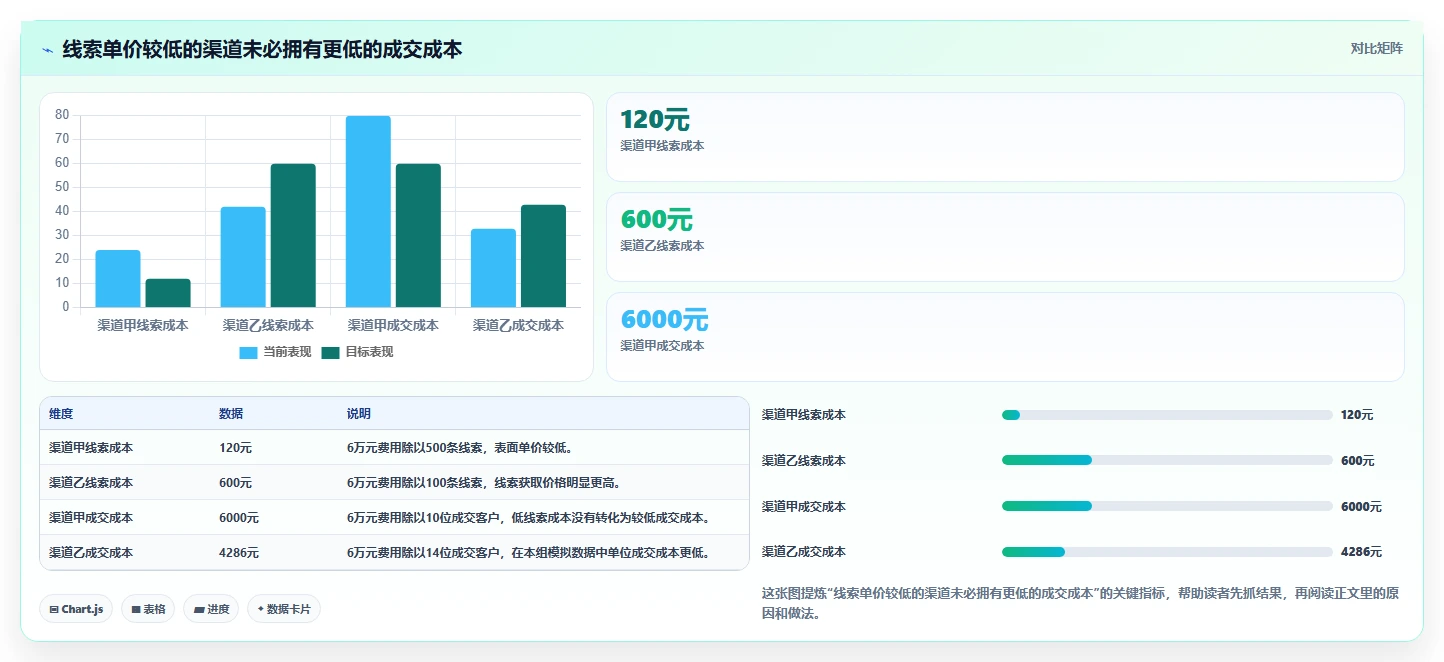
Task: Click the main title about 成交成本
Action: point(262,49)
